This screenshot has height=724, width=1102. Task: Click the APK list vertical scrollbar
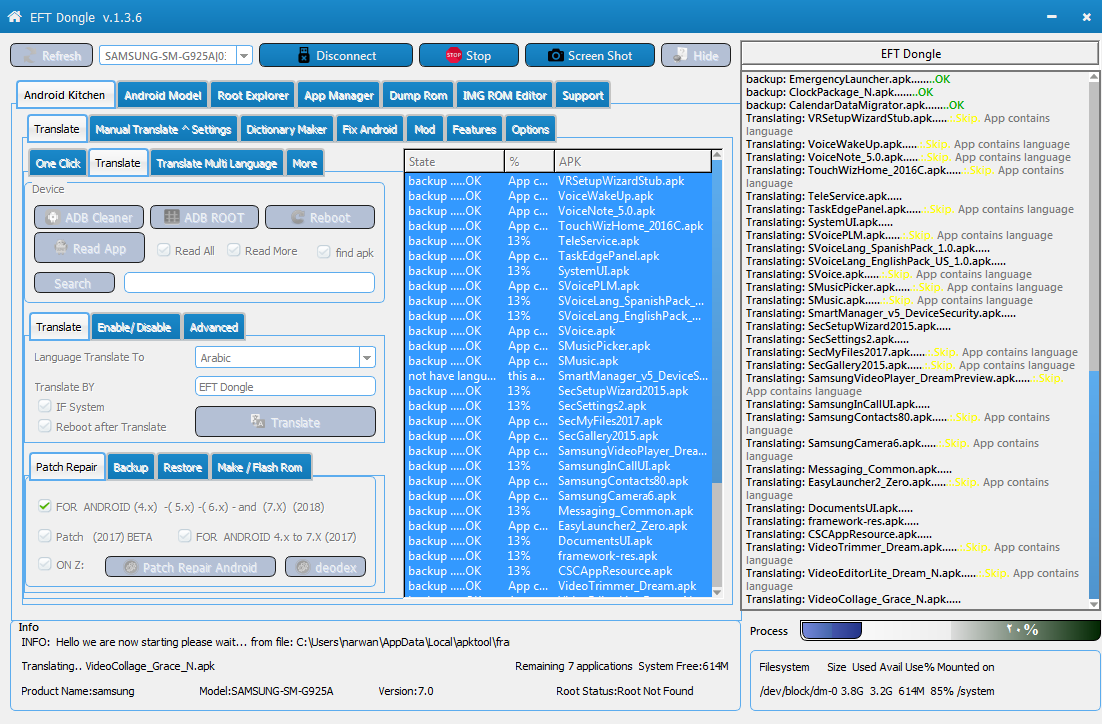(x=717, y=373)
